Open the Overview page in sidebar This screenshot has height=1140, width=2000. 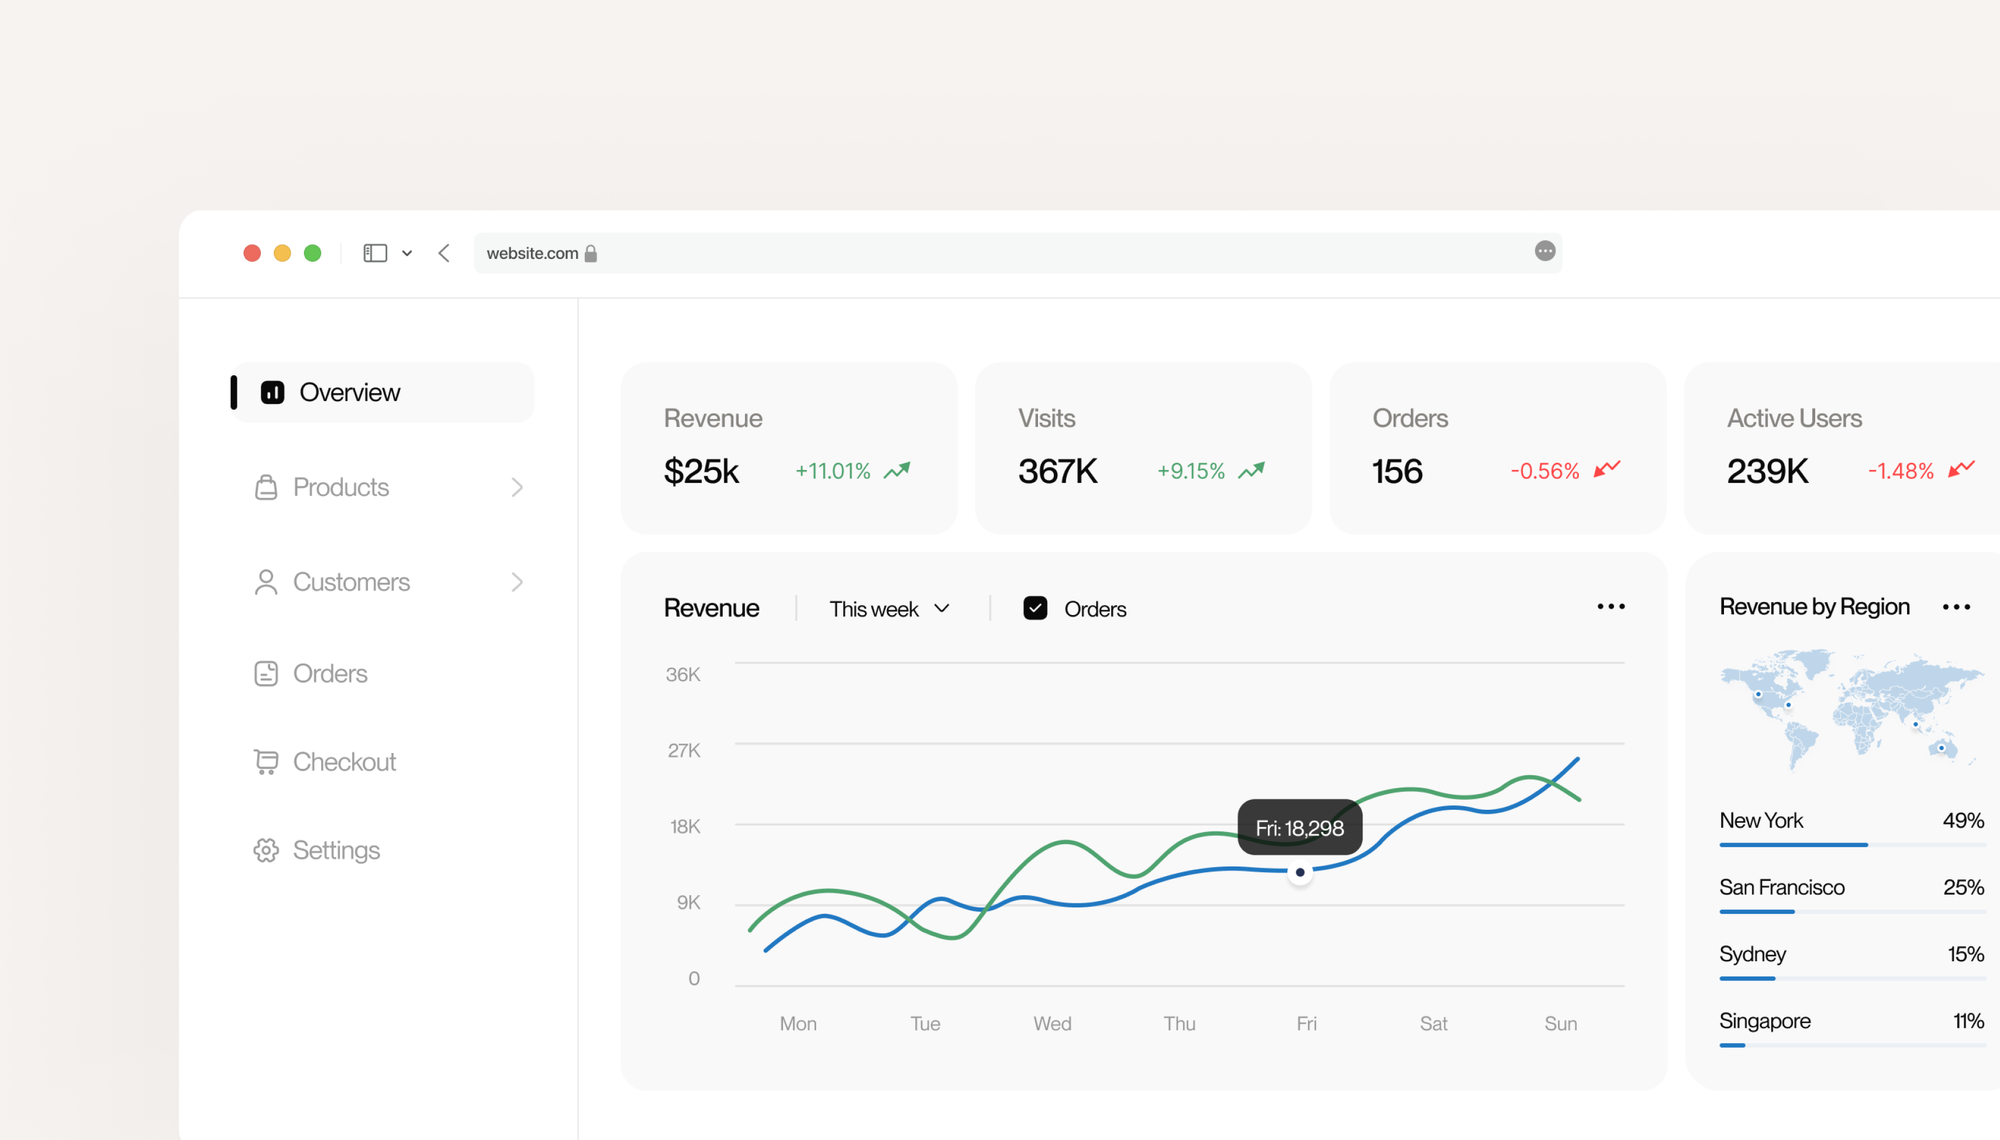(x=382, y=392)
